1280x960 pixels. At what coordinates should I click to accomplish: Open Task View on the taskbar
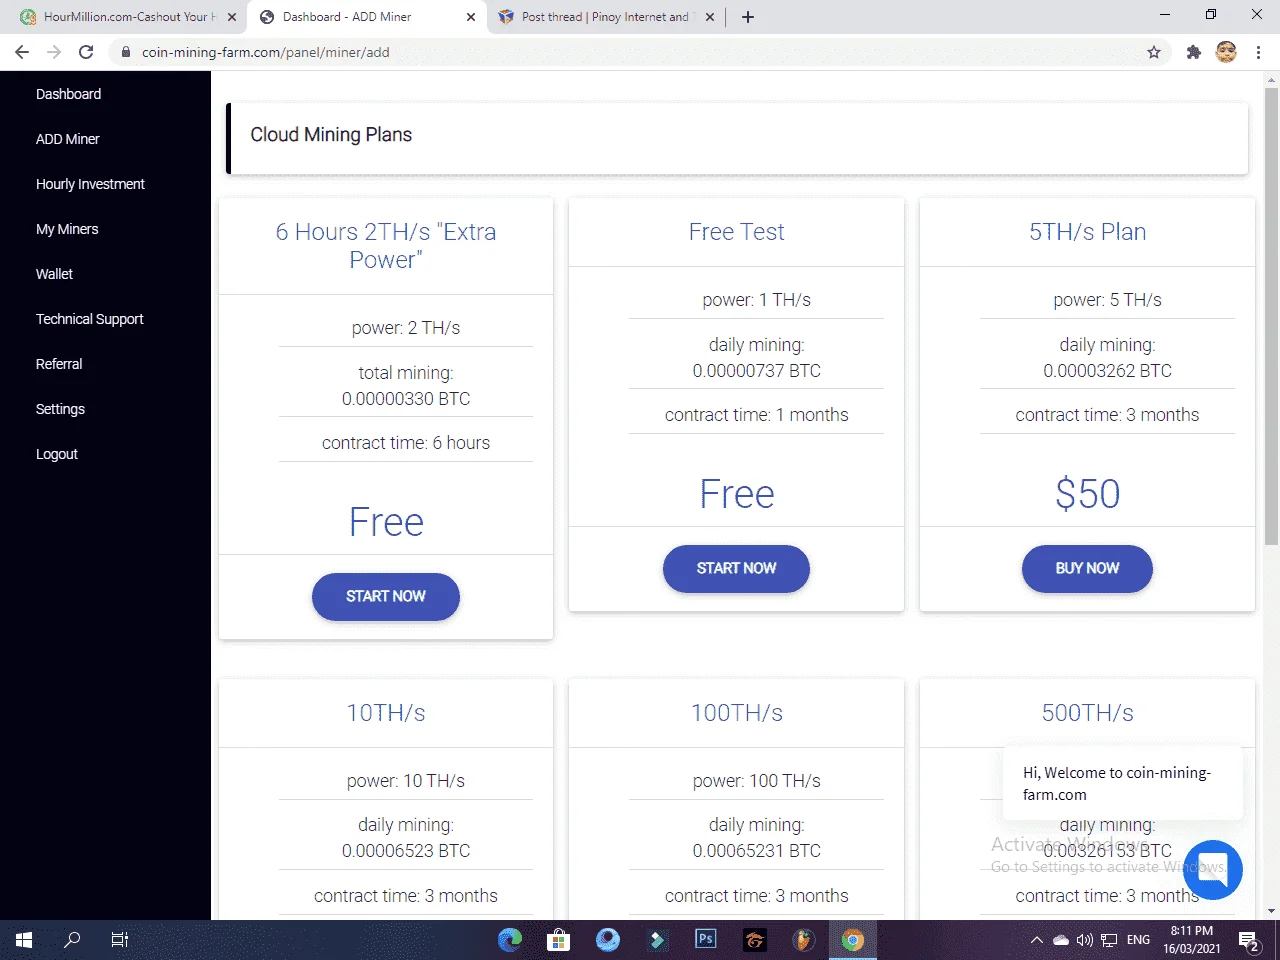coord(120,940)
